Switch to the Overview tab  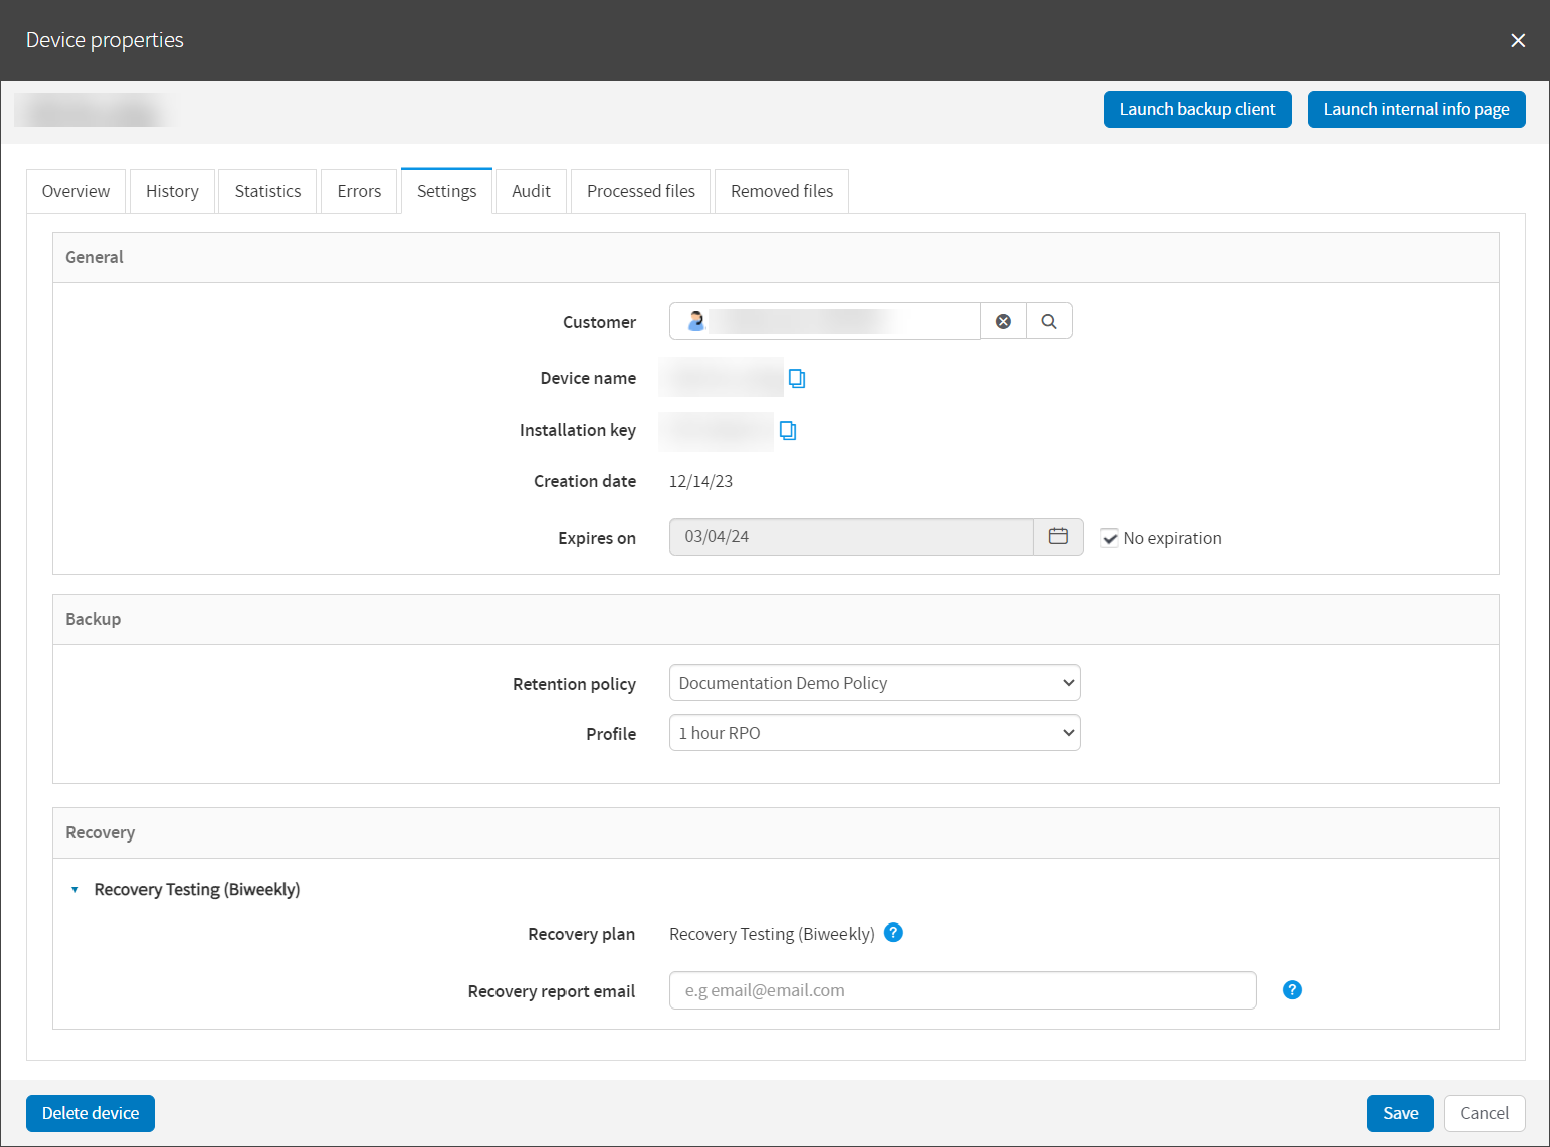coord(76,191)
